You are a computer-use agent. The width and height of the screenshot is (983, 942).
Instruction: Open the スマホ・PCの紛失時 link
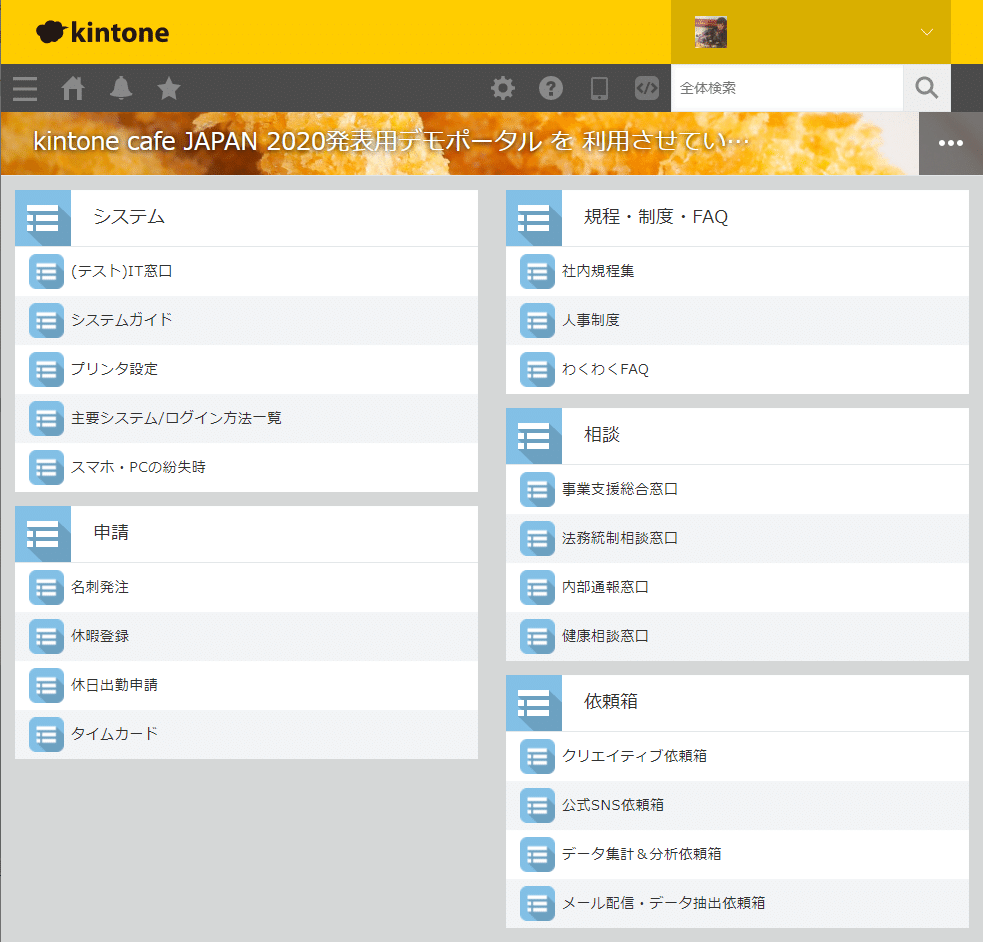(138, 467)
